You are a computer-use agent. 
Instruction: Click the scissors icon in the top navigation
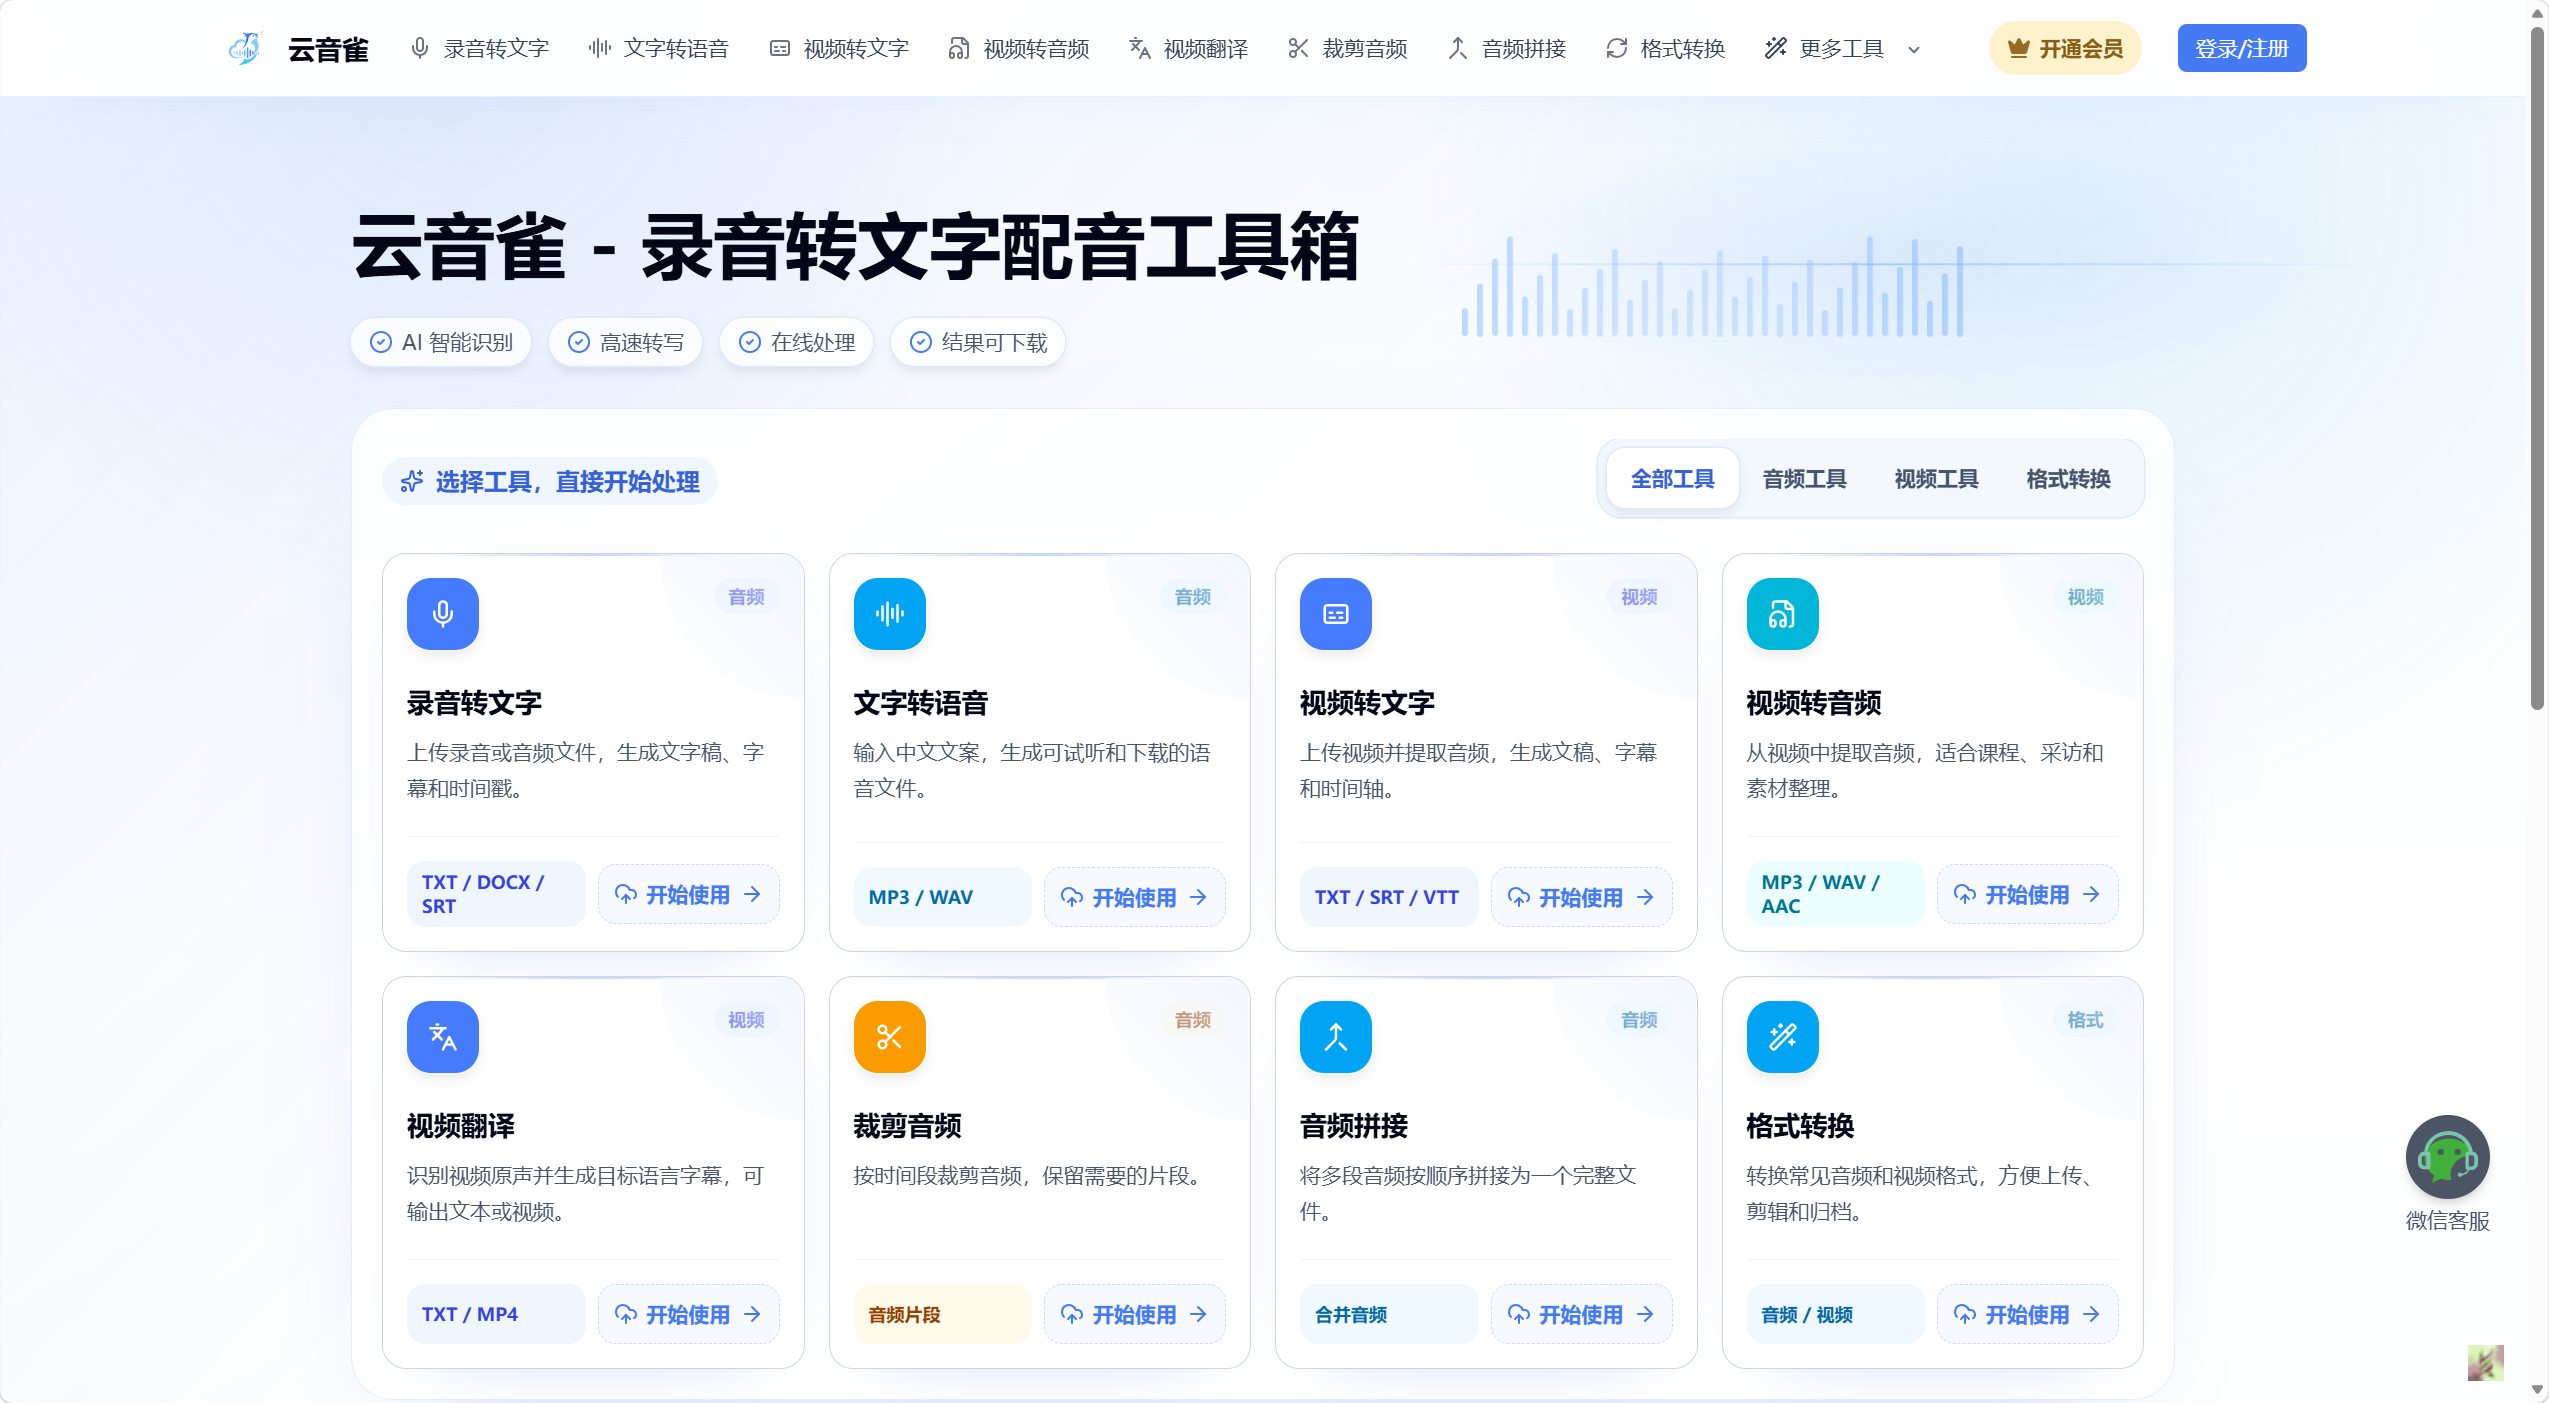(1298, 48)
